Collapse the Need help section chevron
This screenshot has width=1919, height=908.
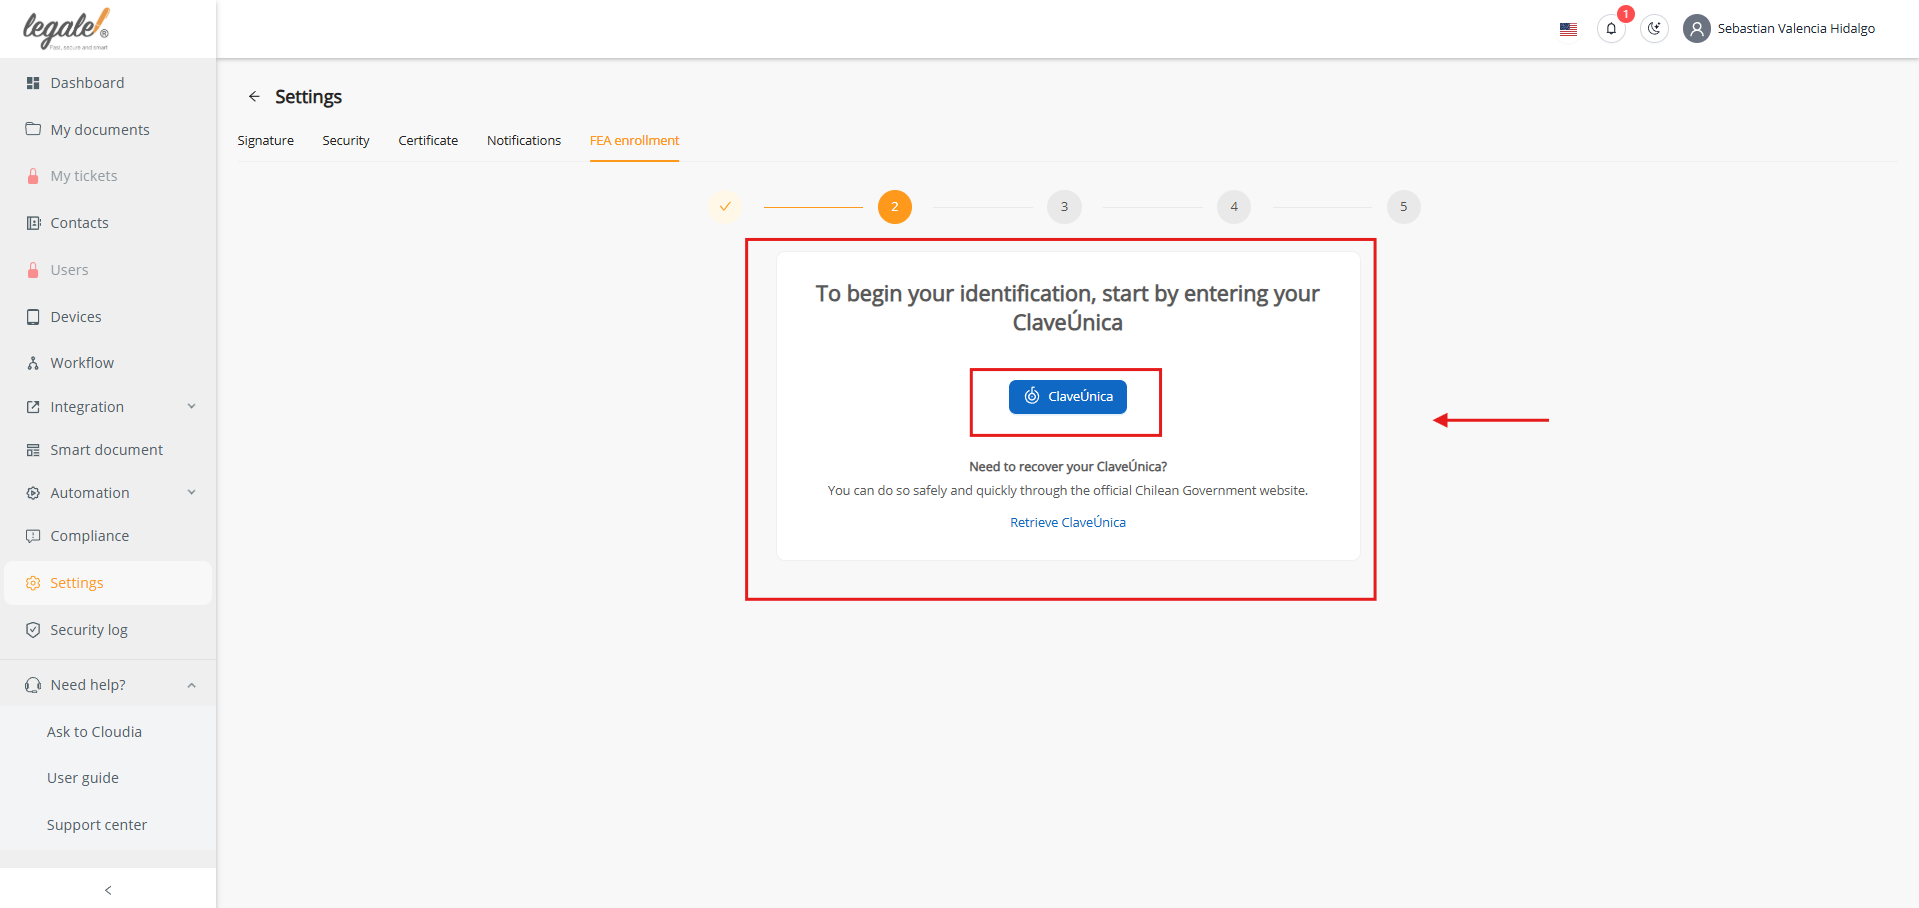pyautogui.click(x=192, y=685)
